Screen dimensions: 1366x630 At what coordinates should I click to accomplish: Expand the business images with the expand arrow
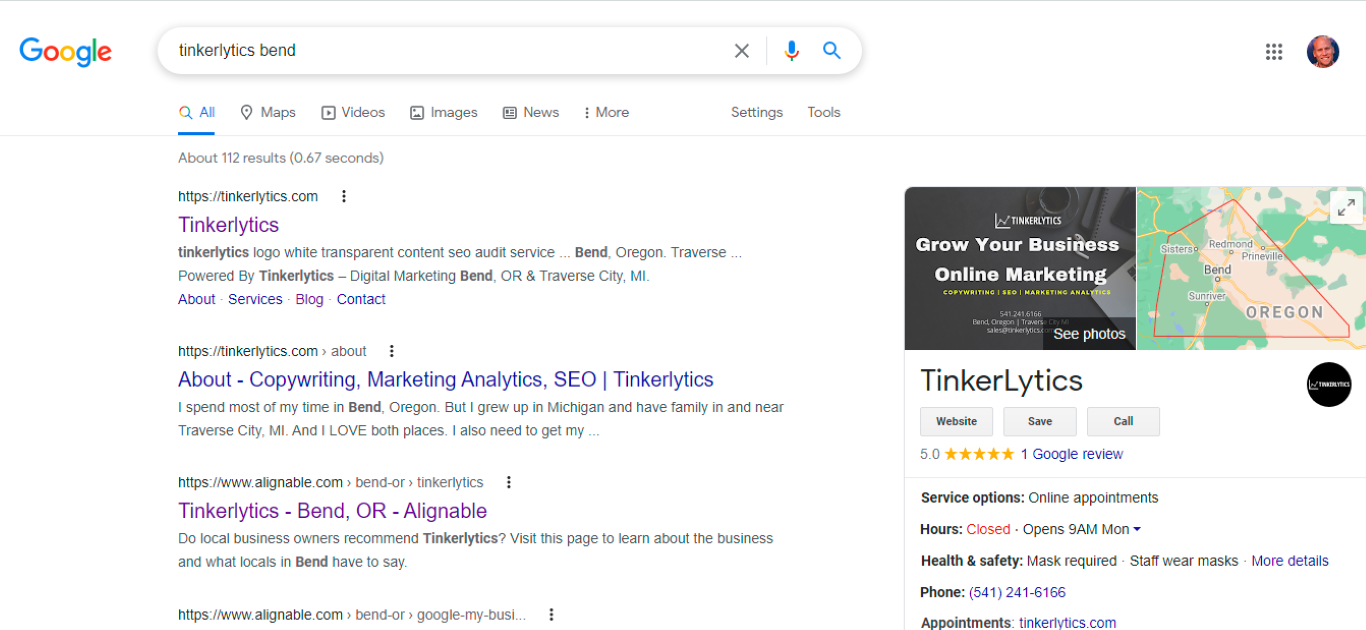point(1347,207)
